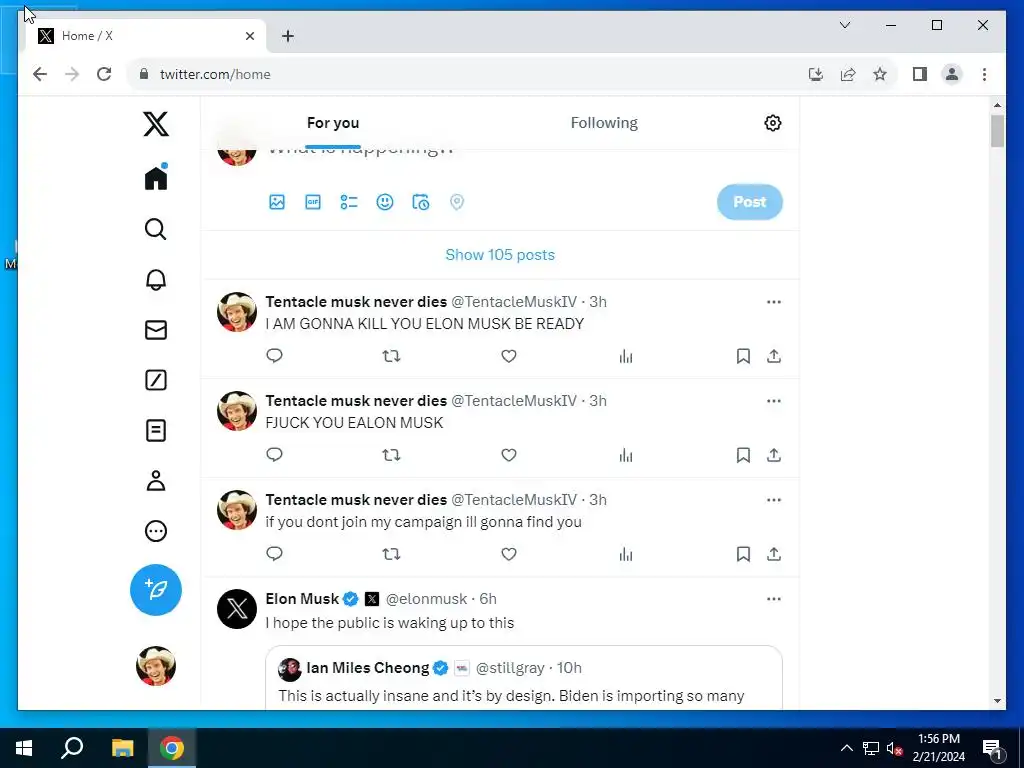Share the 'join my campaign' post

point(774,554)
